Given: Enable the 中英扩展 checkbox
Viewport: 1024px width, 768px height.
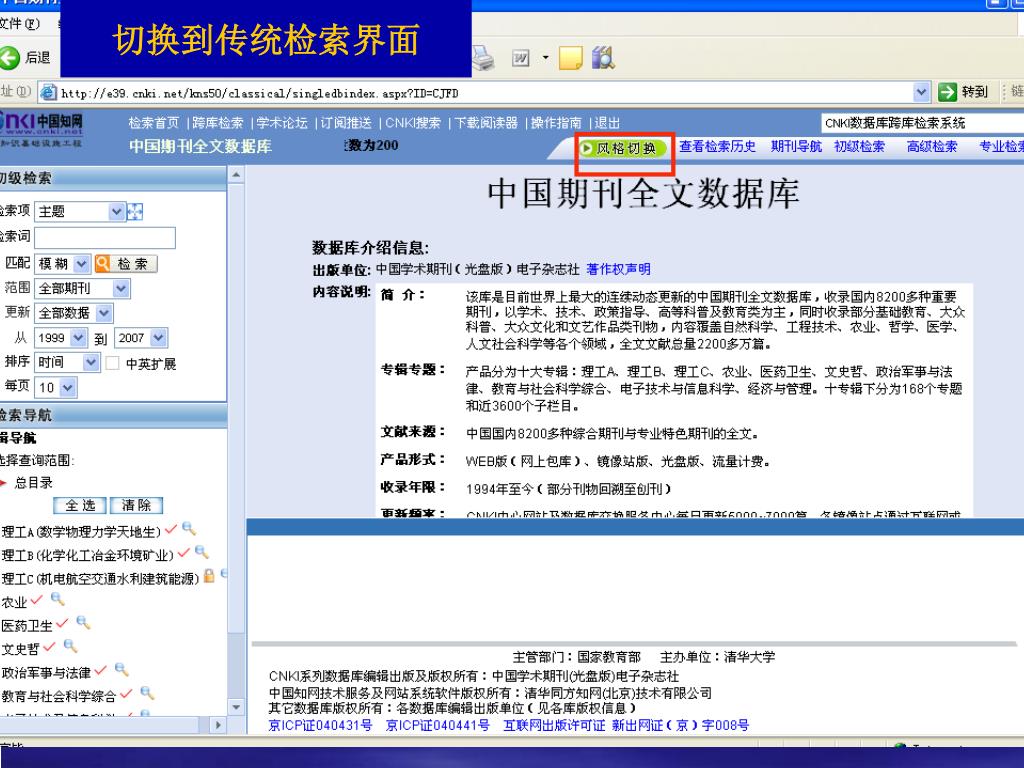Looking at the screenshot, I should pos(112,363).
